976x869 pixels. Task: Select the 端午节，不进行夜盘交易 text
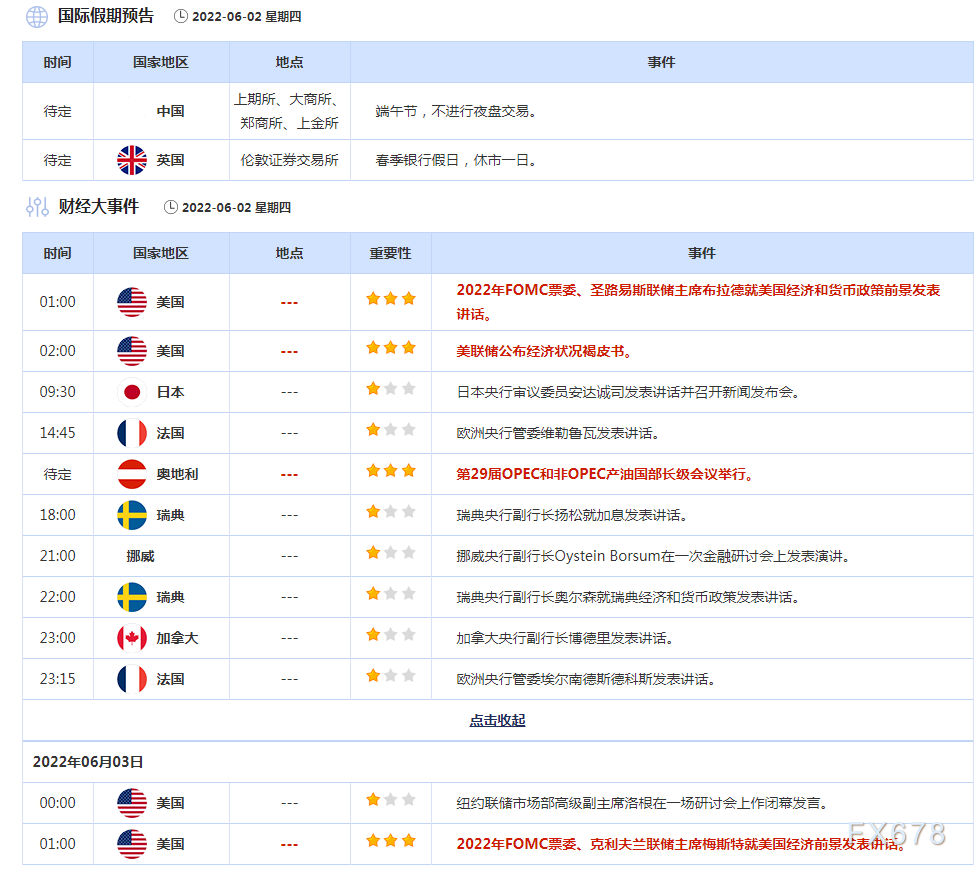(x=456, y=111)
